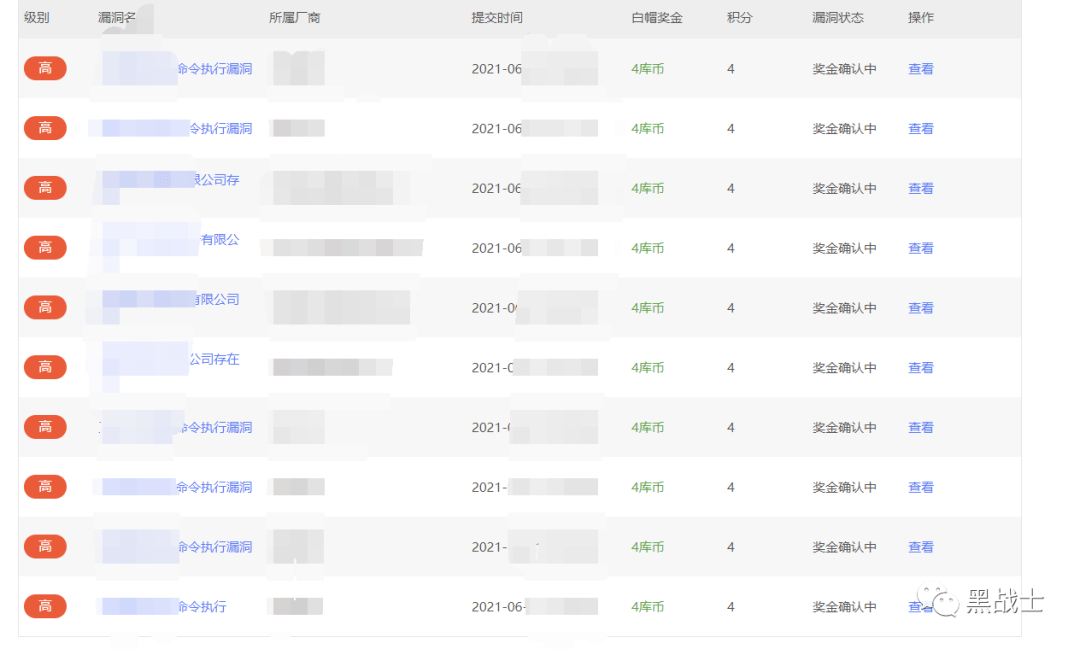Select 4库币 in the '公司存在' row
The height and width of the screenshot is (649, 1080).
coord(647,367)
